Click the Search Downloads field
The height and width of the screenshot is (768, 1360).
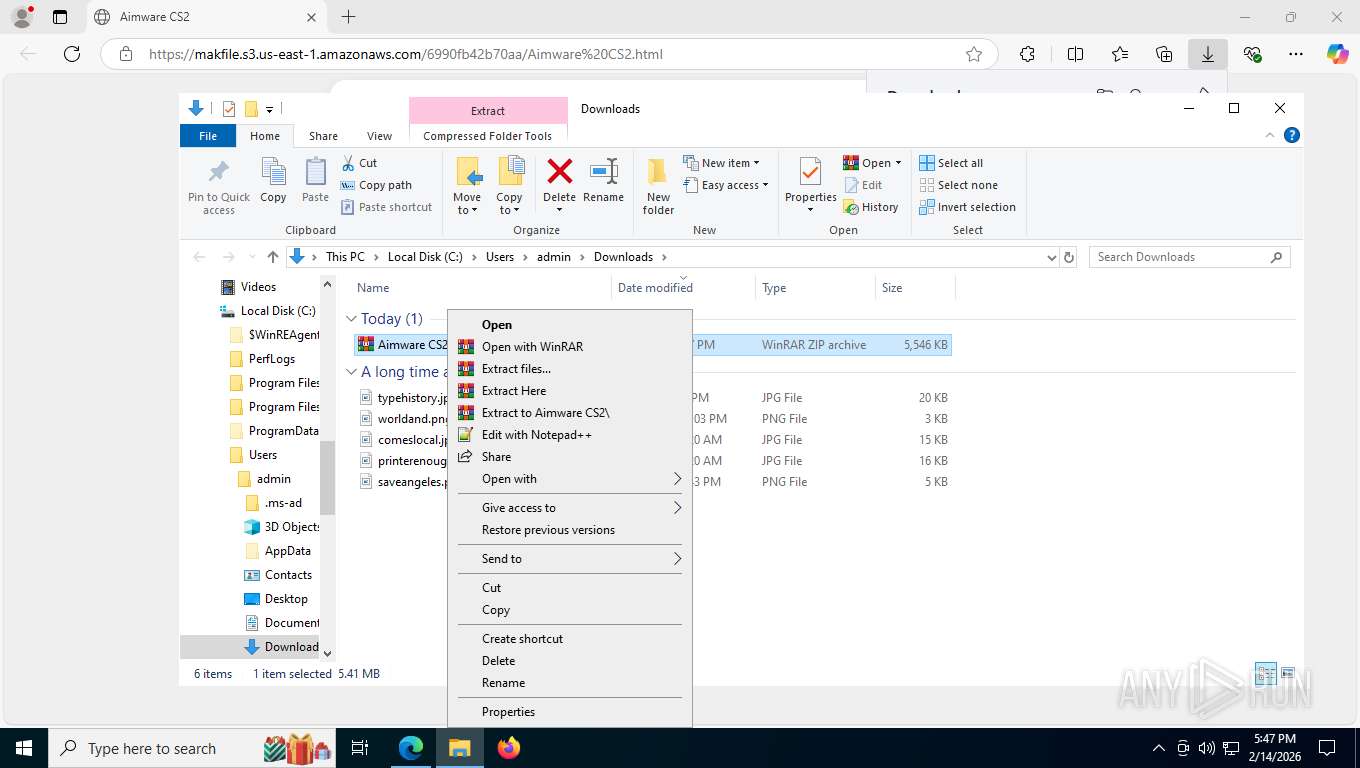pyautogui.click(x=1189, y=257)
